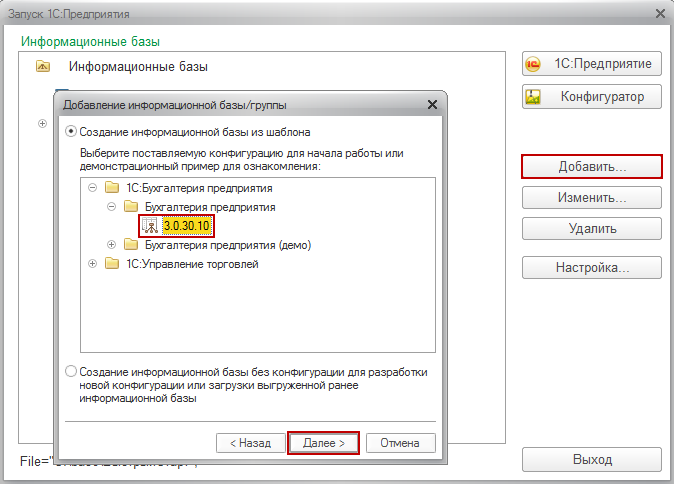Click configuration template icon next to 3.0.30.10
The image size is (674, 484).
pyautogui.click(x=150, y=226)
